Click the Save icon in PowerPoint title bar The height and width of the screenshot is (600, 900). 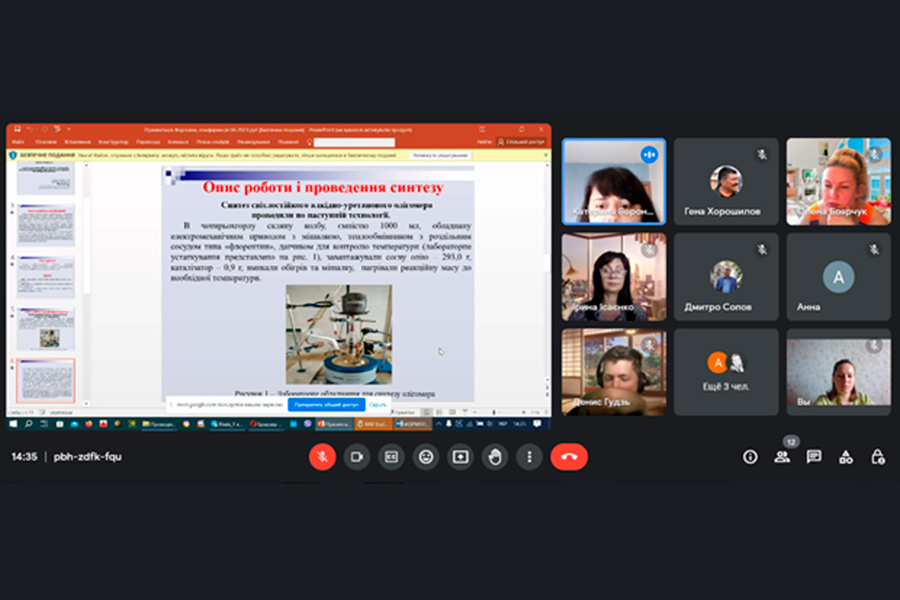[17, 129]
